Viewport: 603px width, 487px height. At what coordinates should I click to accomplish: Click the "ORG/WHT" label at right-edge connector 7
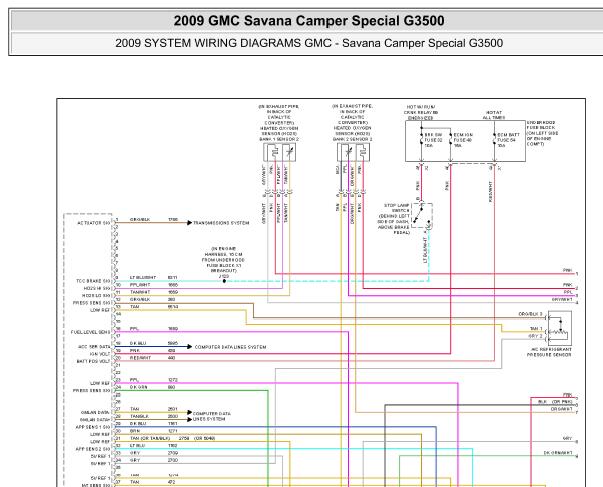561,409
